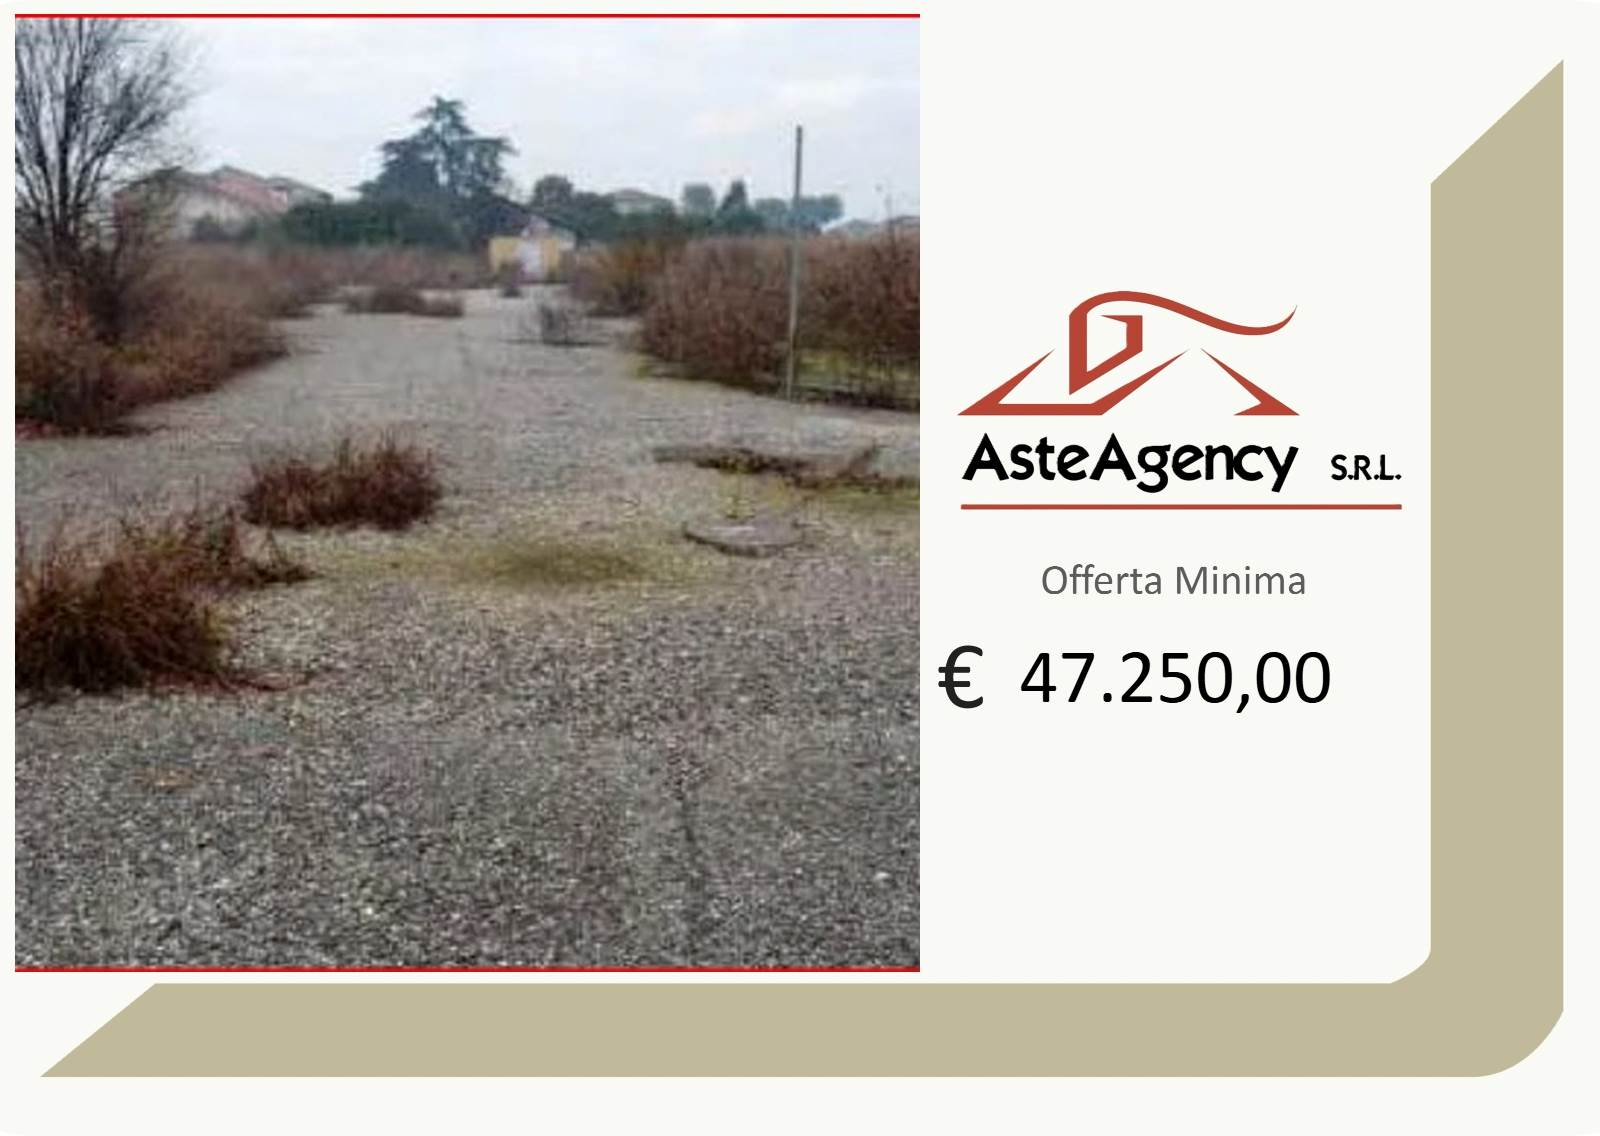1600x1136 pixels.
Task: Select the round manhole cover in photo
Action: (x=744, y=534)
